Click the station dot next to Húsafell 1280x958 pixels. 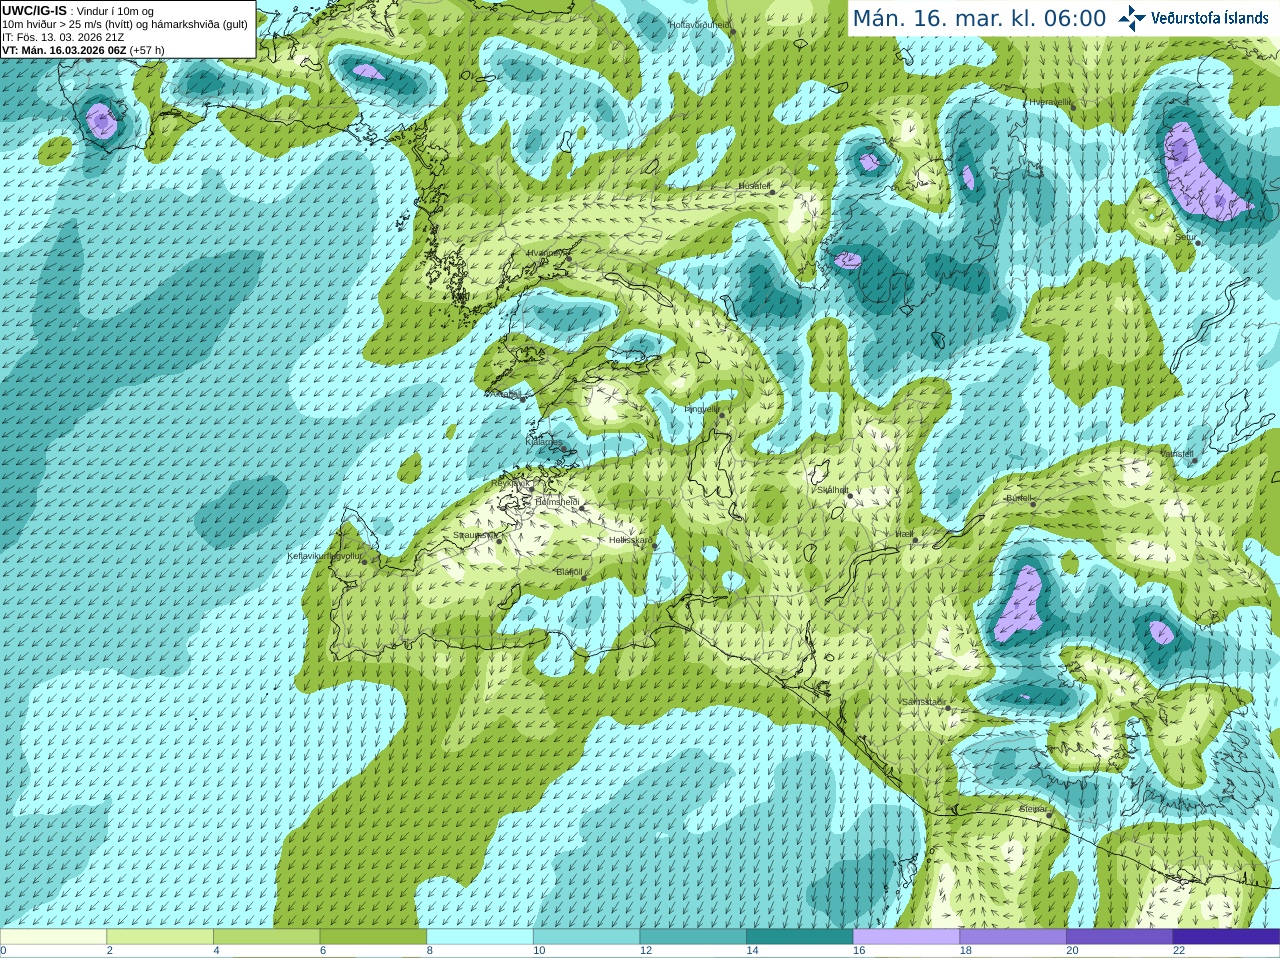772,192
